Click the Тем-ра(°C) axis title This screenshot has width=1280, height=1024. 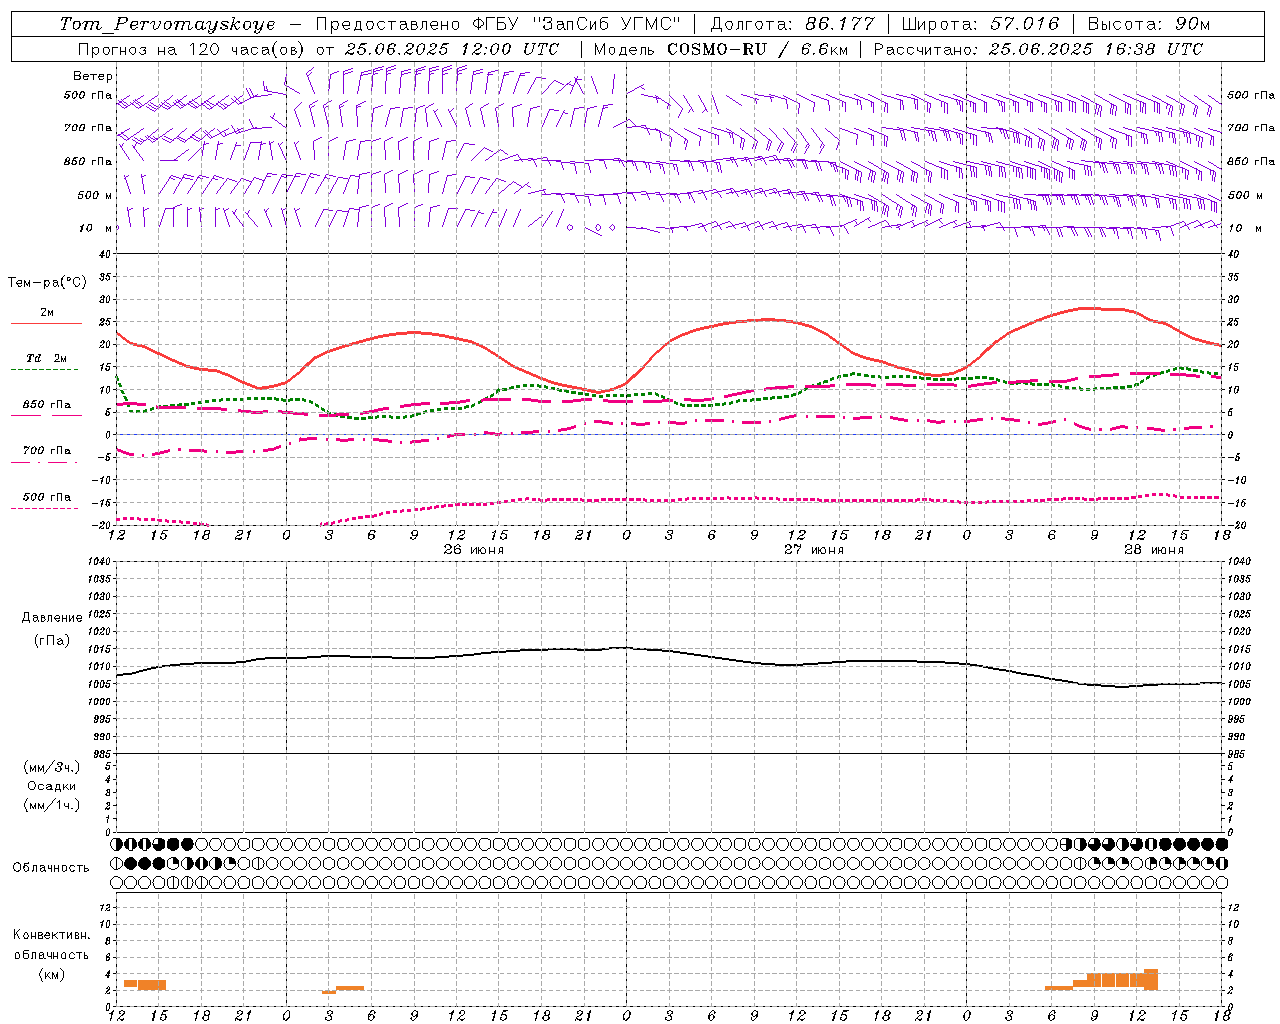click(47, 283)
